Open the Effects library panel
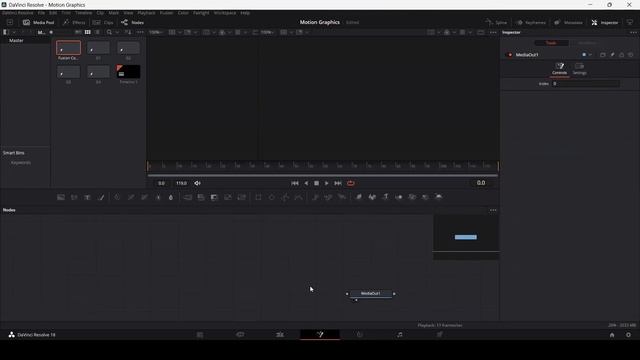Viewport: 640px width, 360px height. (74, 22)
